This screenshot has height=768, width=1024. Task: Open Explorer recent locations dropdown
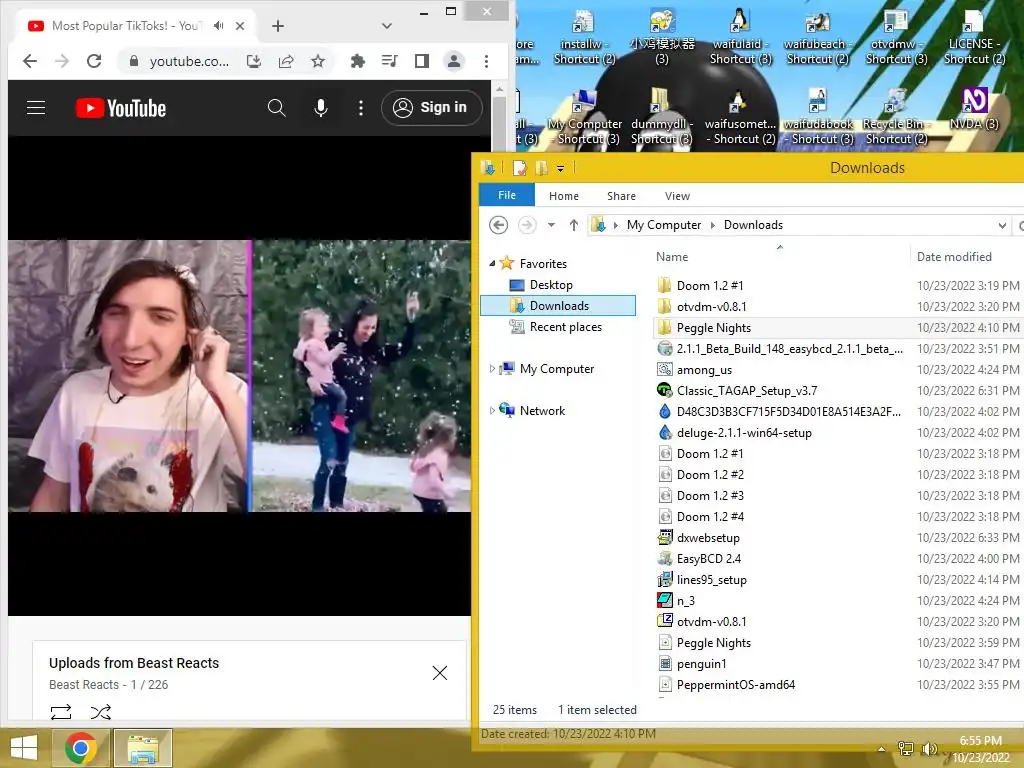click(551, 225)
